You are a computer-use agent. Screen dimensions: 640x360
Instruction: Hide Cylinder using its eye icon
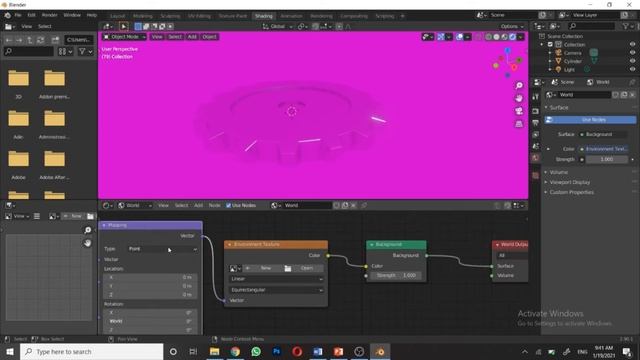click(x=633, y=61)
